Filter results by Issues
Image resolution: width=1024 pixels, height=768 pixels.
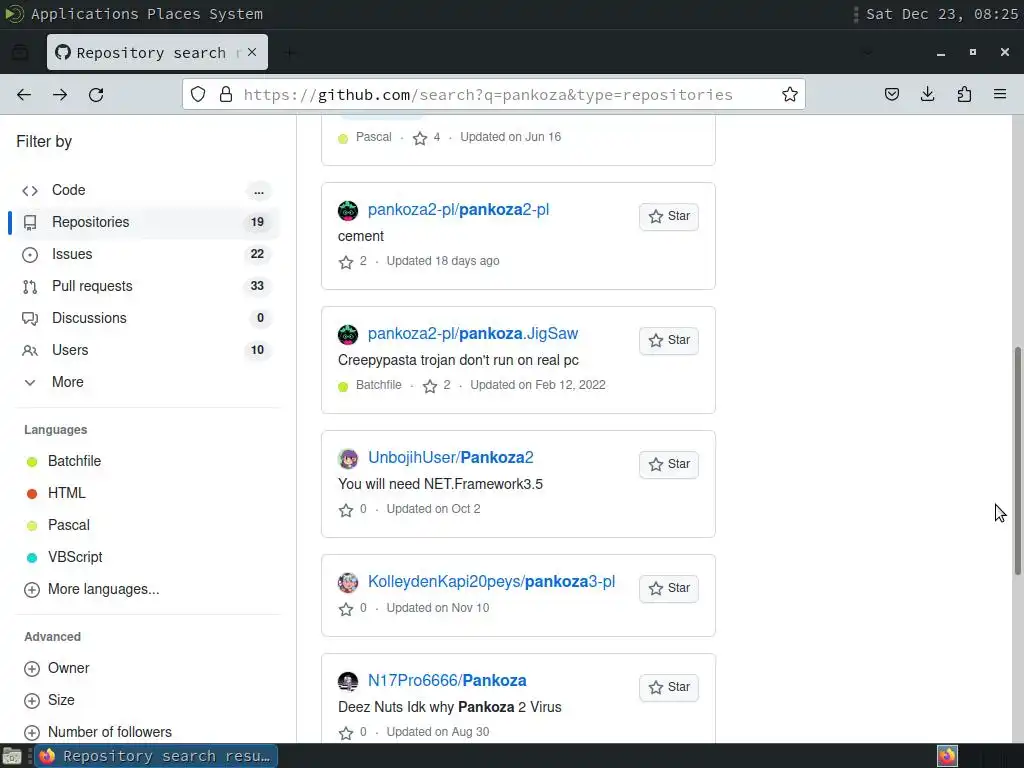(145, 254)
